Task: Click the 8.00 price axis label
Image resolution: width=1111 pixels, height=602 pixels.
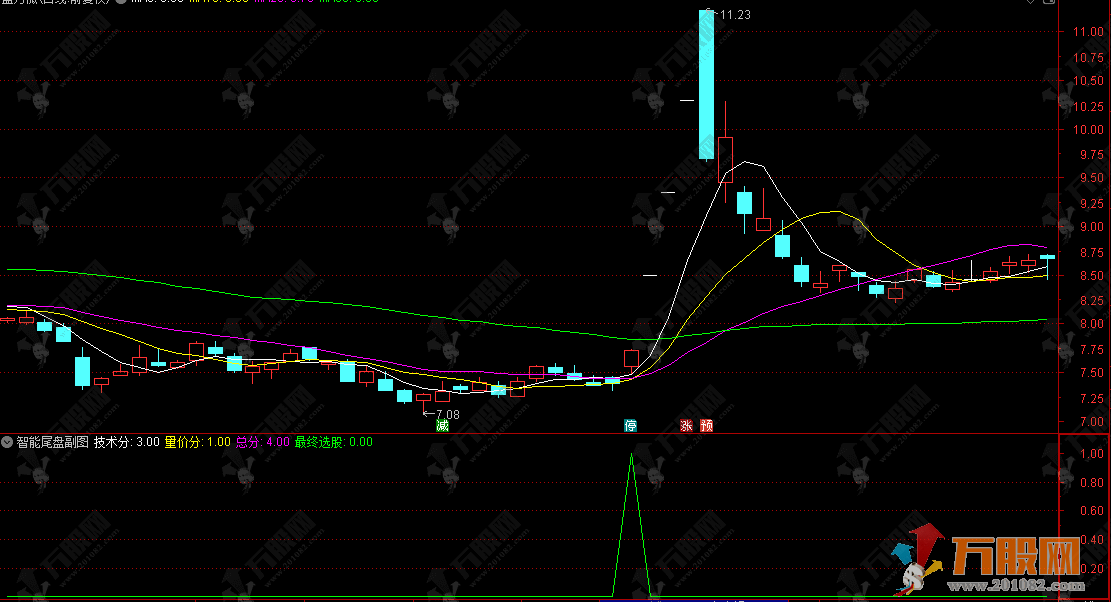Action: 1088,324
